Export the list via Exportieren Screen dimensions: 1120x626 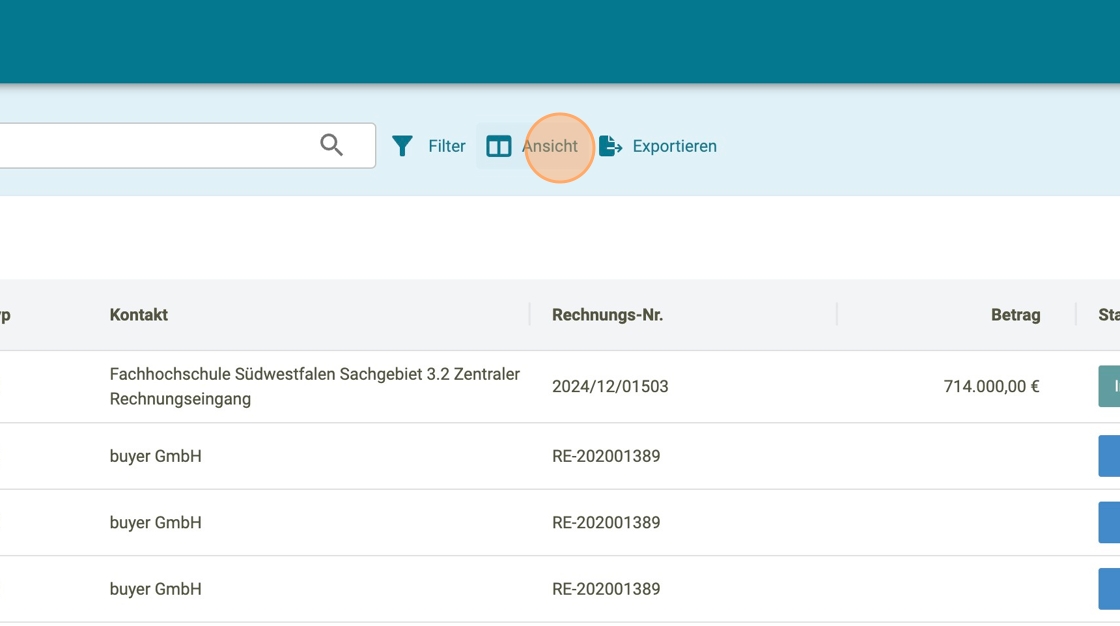(658, 146)
